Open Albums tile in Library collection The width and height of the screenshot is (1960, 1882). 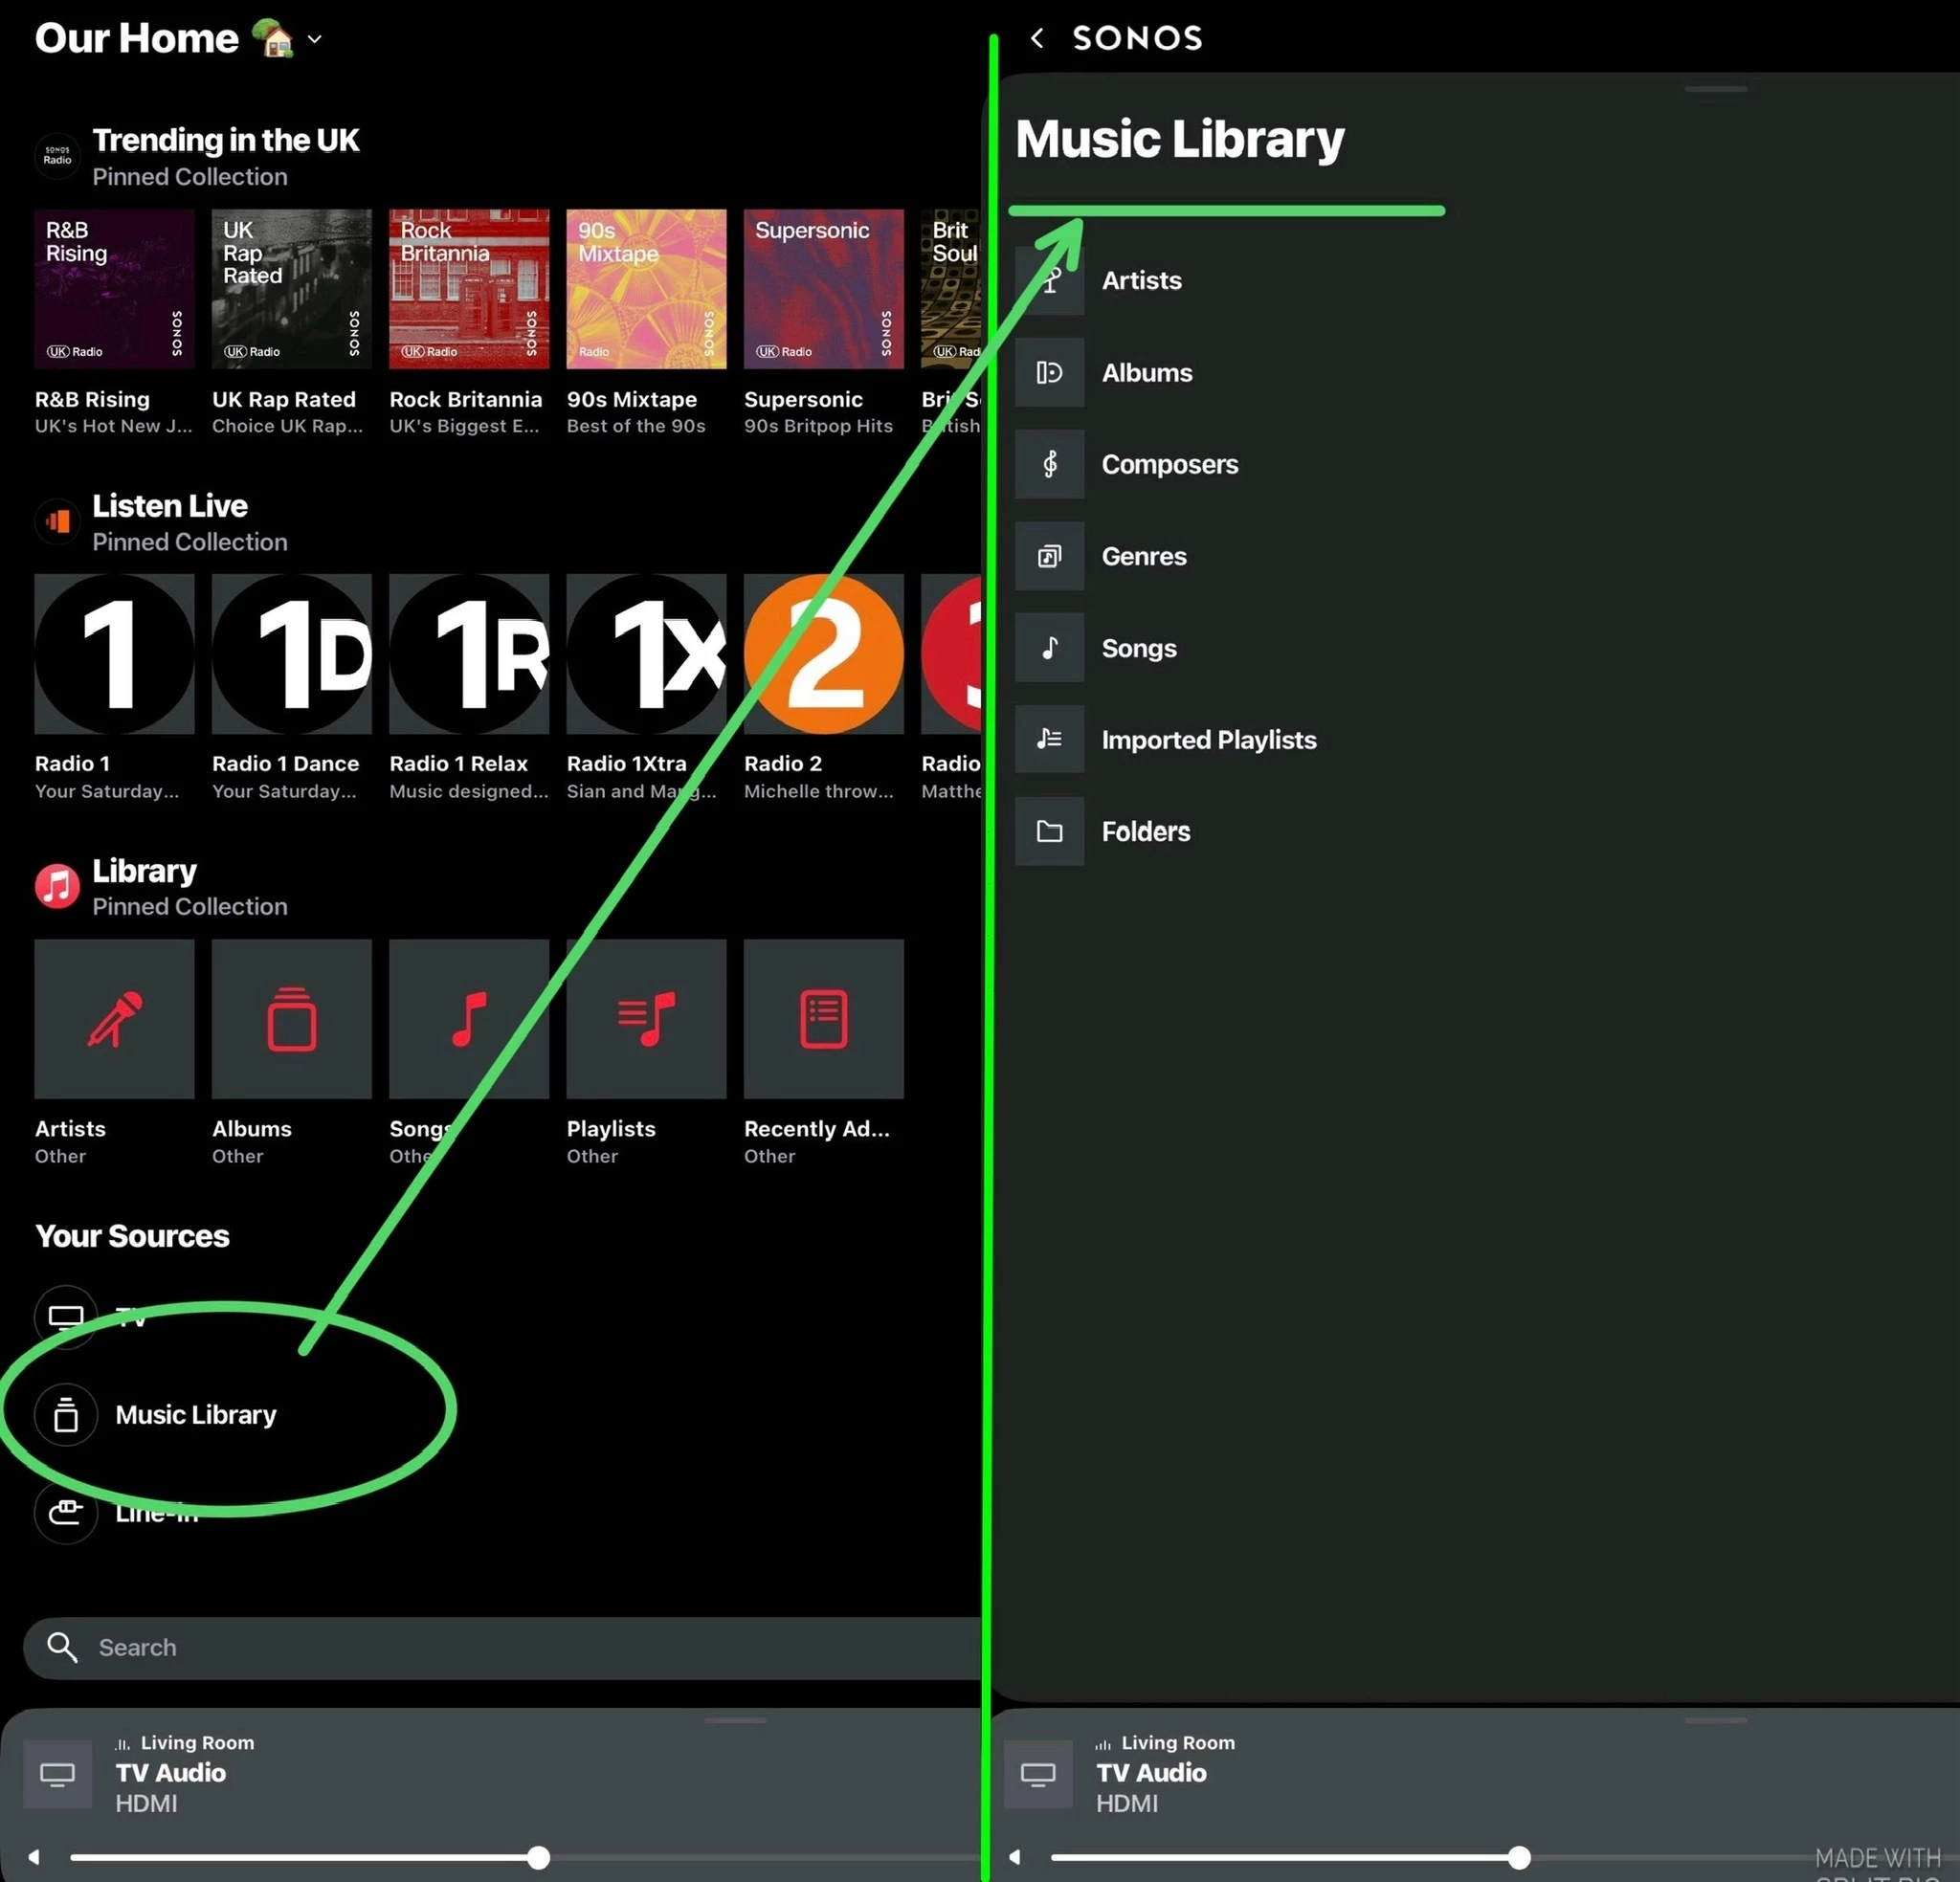[291, 1018]
